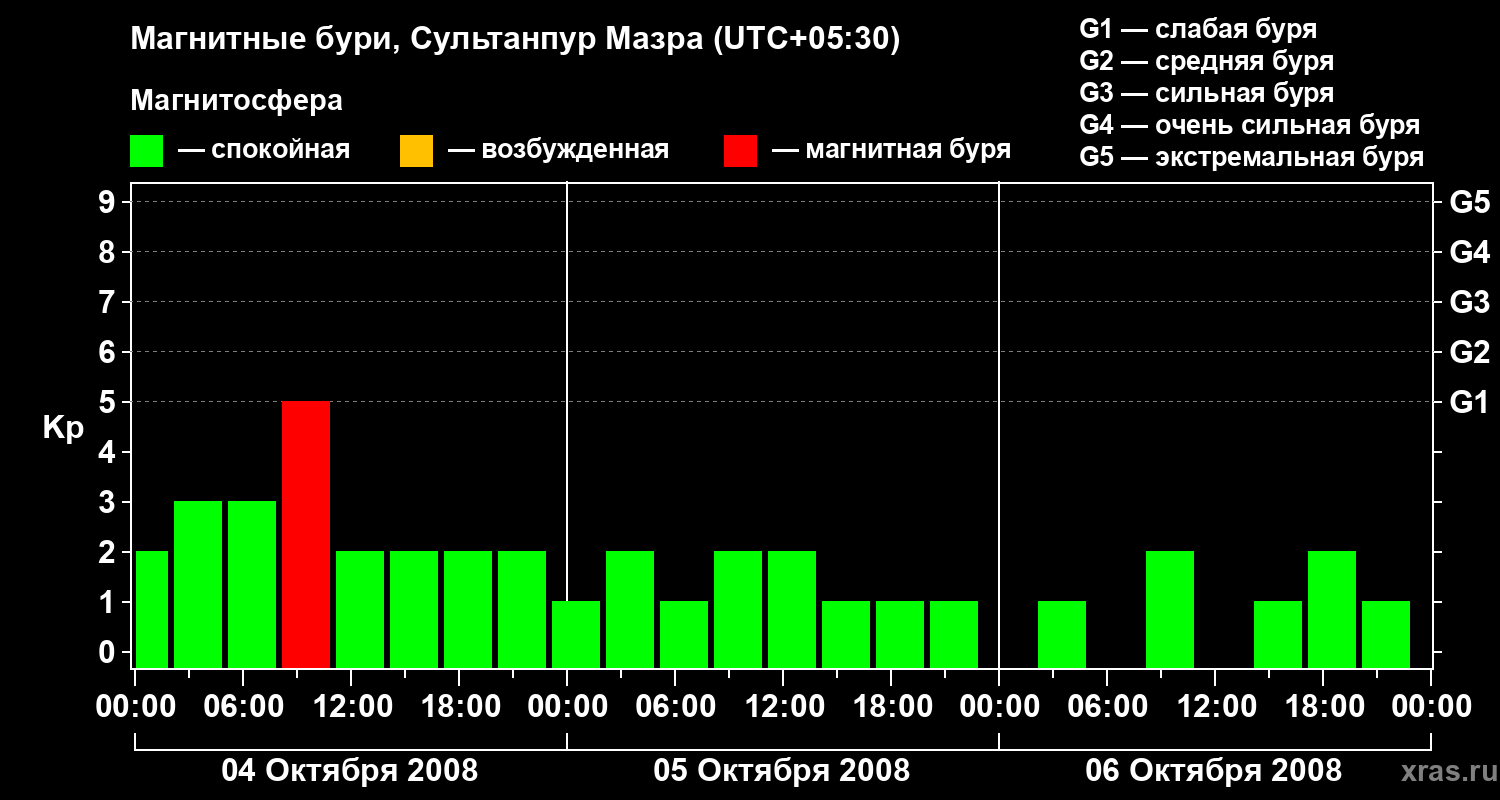Click the 21:00–00:00 bar on 04 Октября

click(x=522, y=609)
